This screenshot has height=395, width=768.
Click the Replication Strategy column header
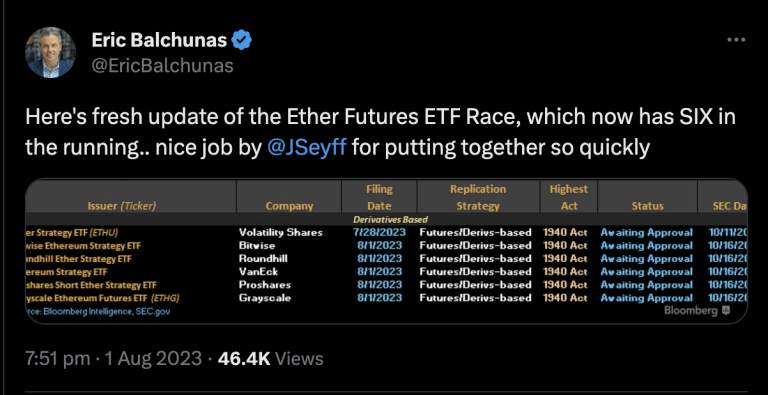[x=478, y=198]
